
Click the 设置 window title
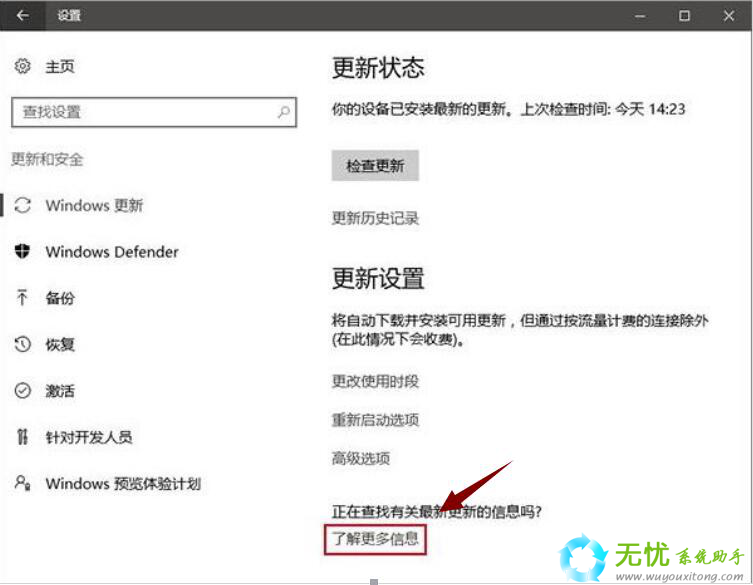point(69,16)
